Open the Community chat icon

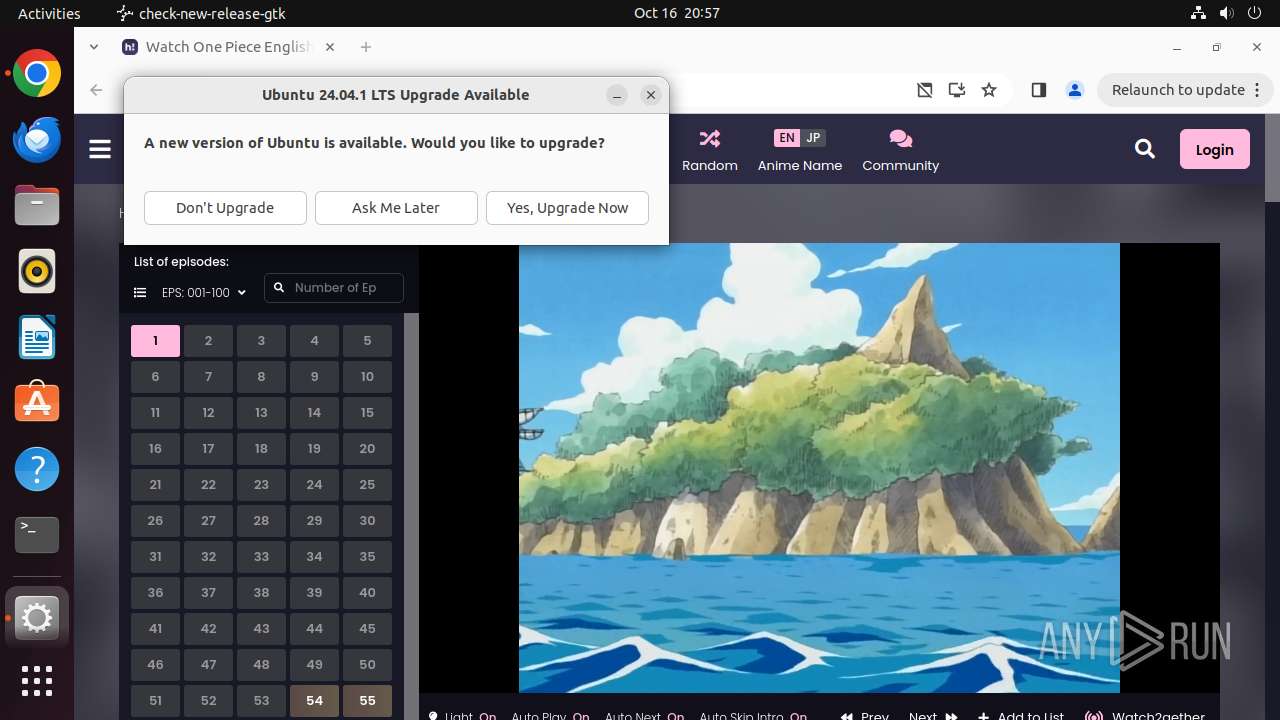click(x=900, y=138)
